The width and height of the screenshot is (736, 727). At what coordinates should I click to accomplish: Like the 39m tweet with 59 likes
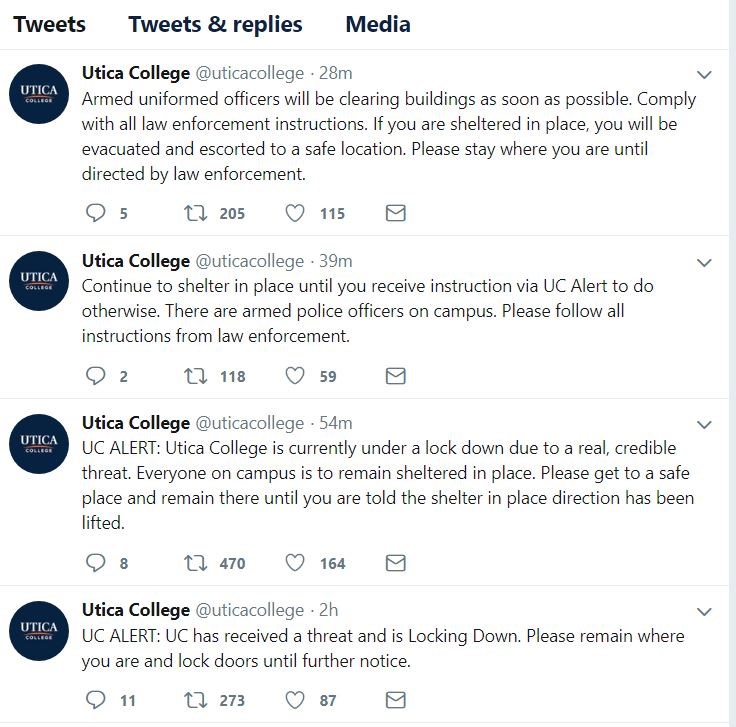pos(295,376)
